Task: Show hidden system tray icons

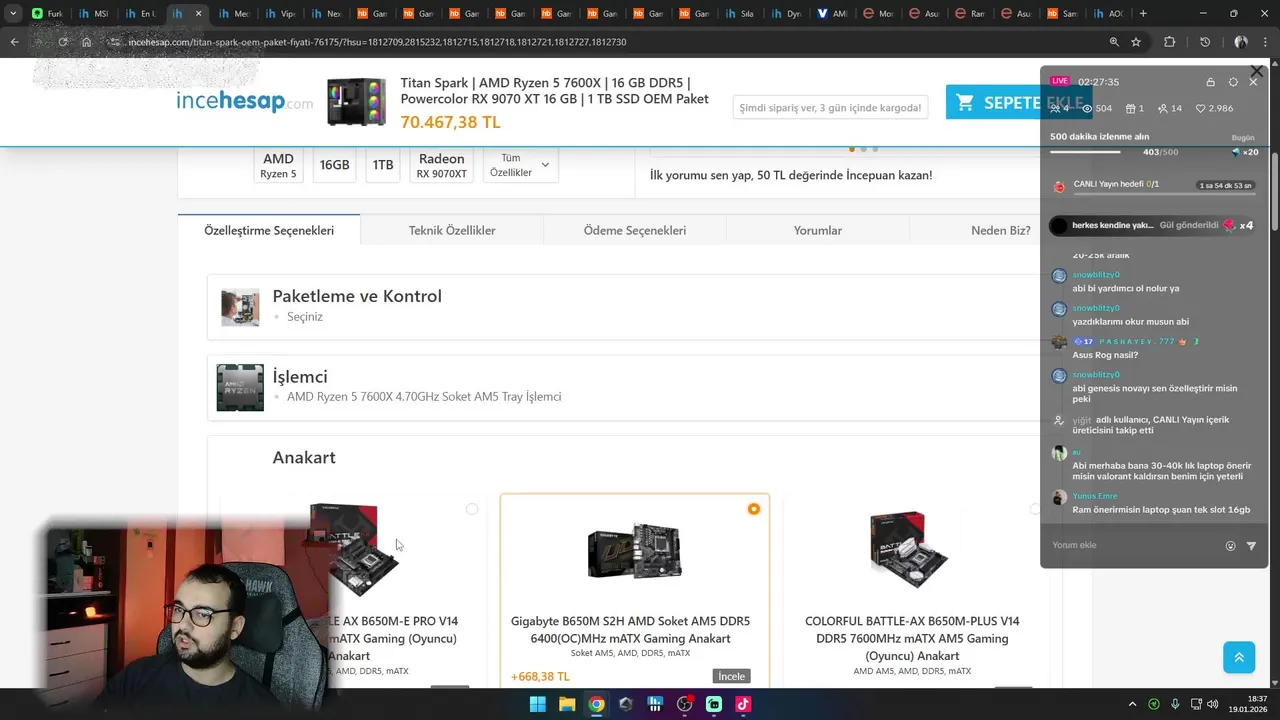Action: click(1132, 704)
